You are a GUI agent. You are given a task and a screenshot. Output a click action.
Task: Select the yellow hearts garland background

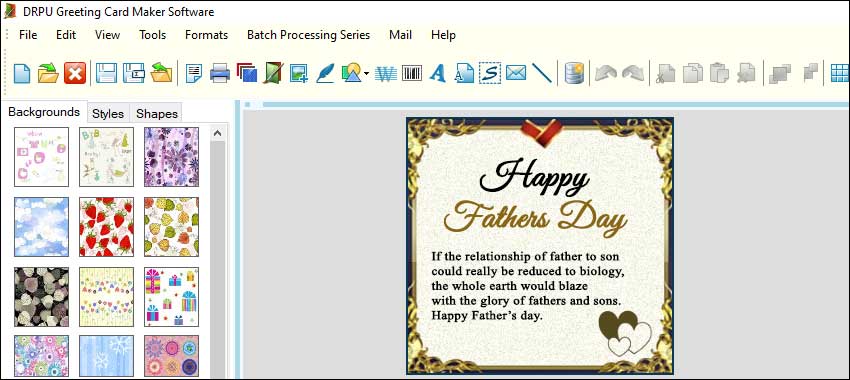point(106,297)
